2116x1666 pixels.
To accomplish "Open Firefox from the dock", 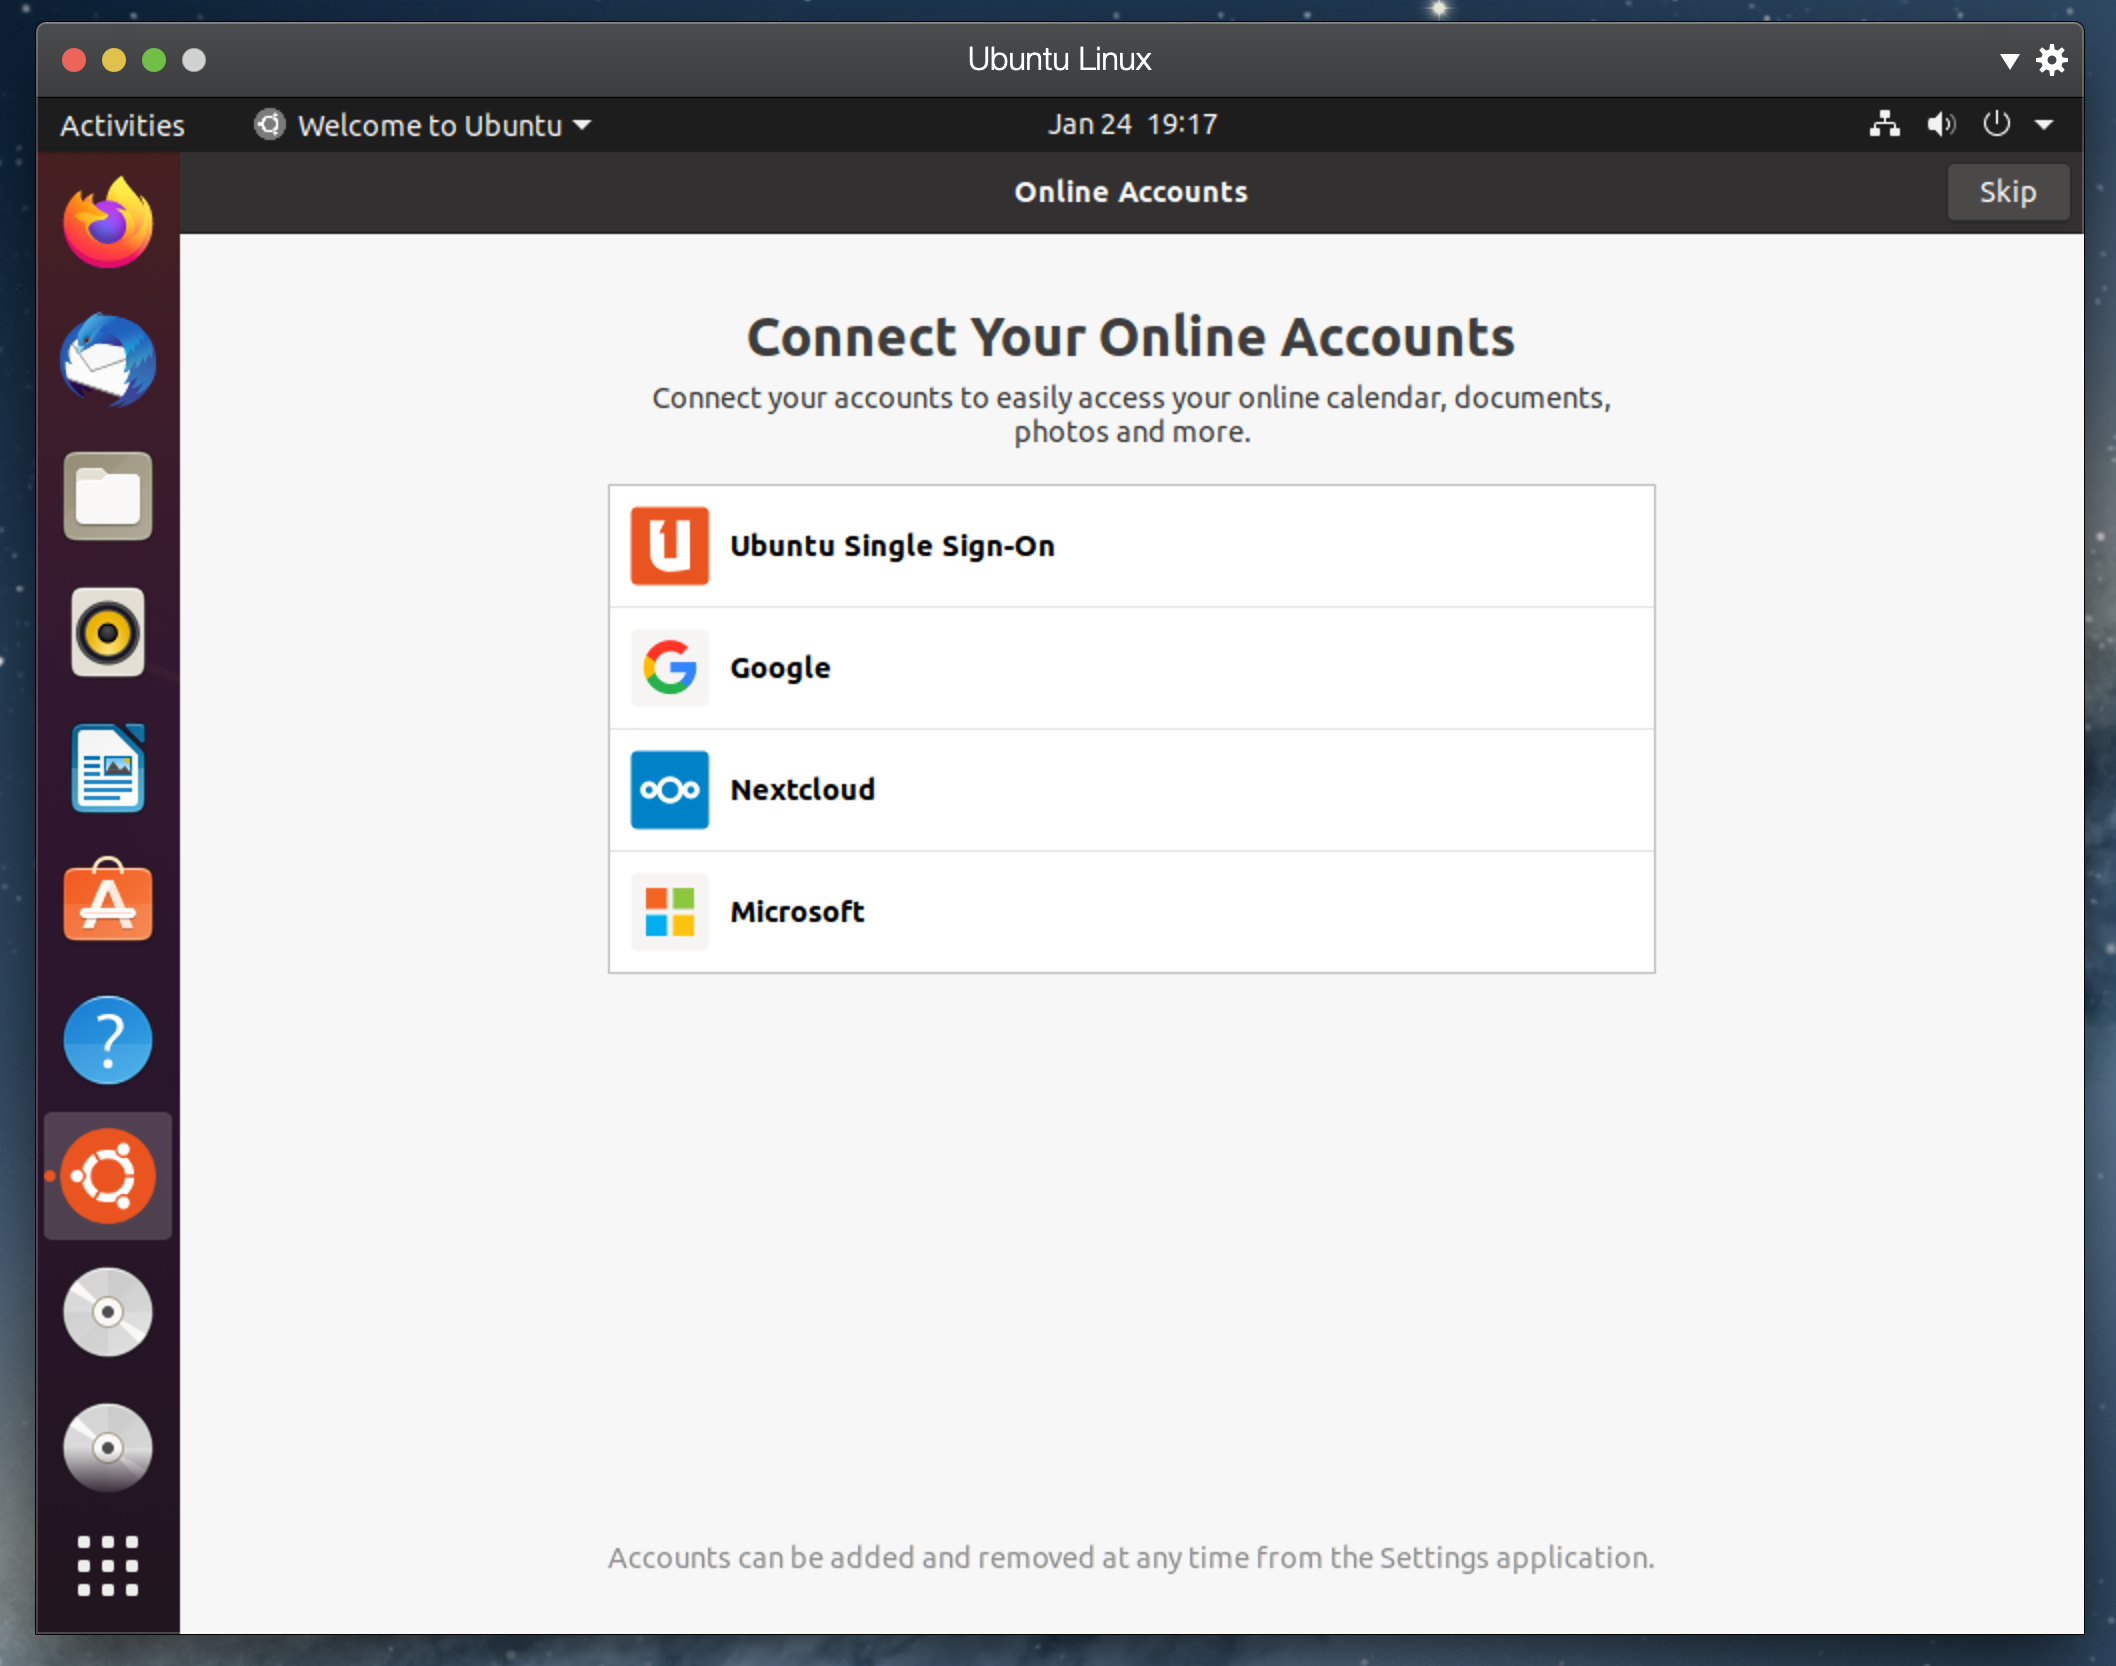I will point(108,224).
